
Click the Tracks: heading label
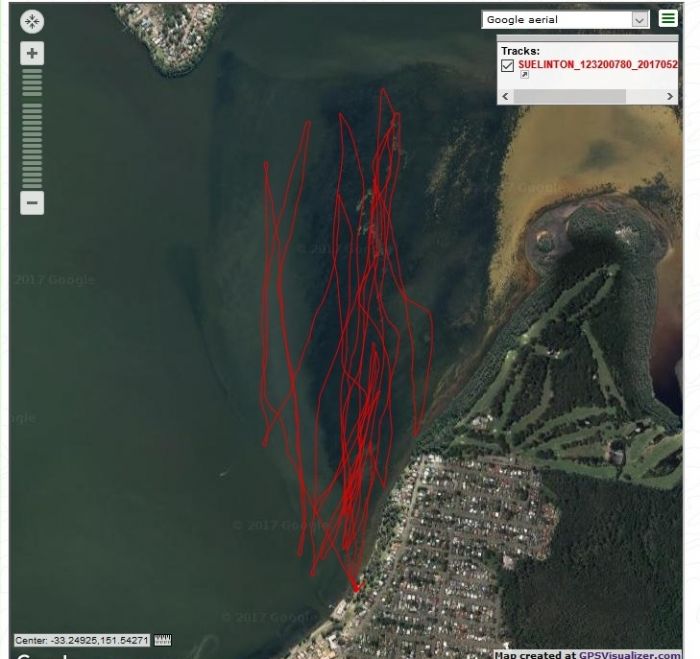coord(520,50)
